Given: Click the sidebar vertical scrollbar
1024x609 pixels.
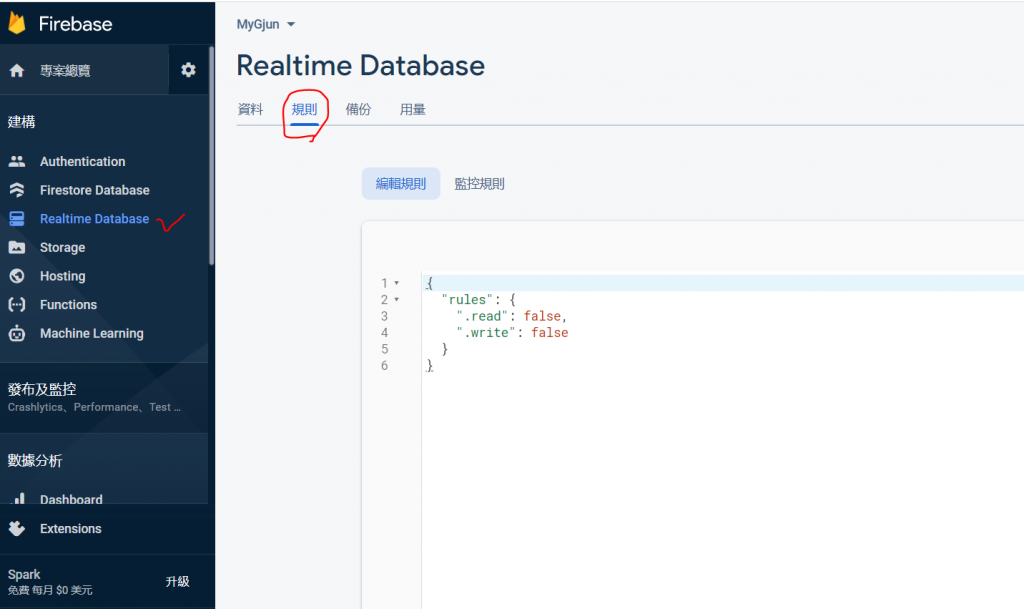Looking at the screenshot, I should point(211,155).
